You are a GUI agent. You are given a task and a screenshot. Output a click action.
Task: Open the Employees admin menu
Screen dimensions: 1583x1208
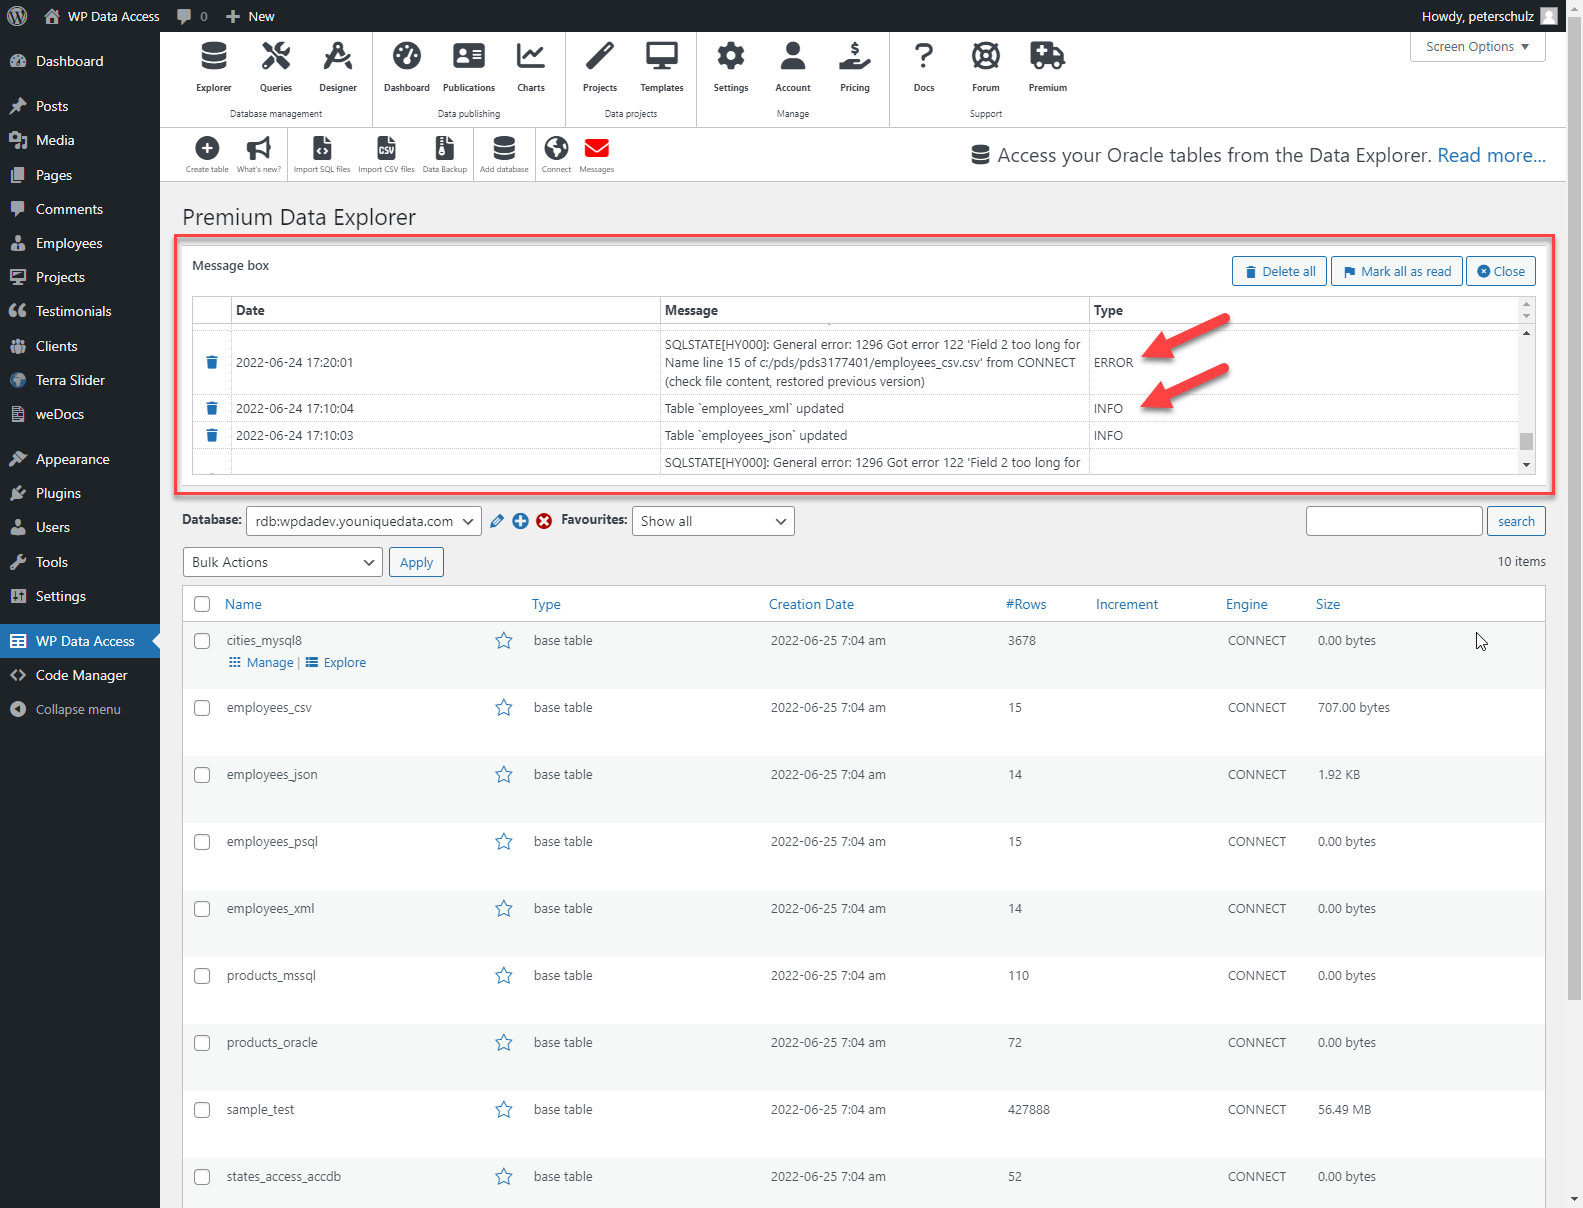pos(80,243)
